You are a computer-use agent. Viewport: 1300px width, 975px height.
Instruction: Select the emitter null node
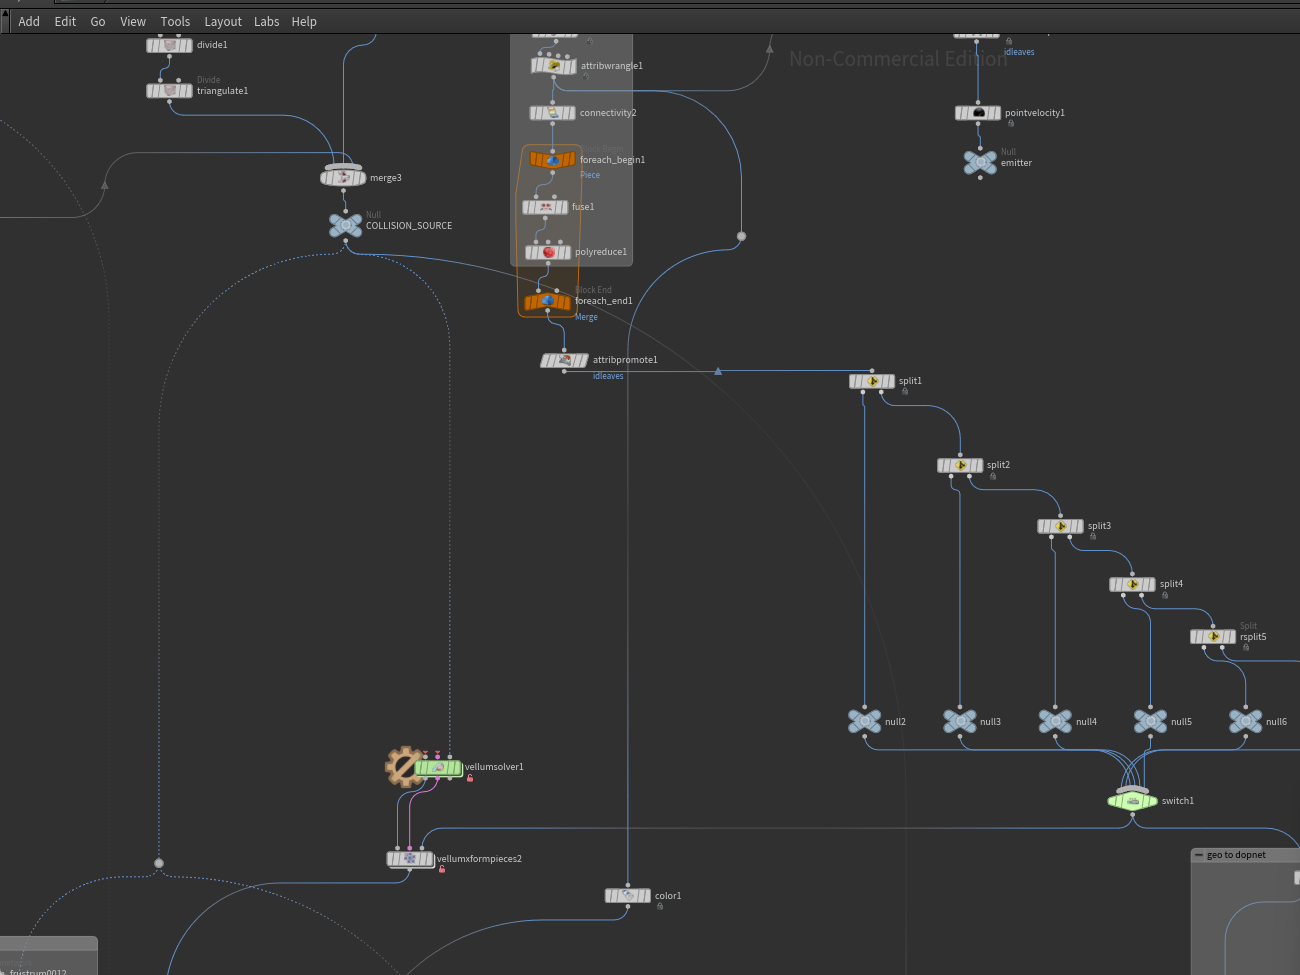pos(980,162)
